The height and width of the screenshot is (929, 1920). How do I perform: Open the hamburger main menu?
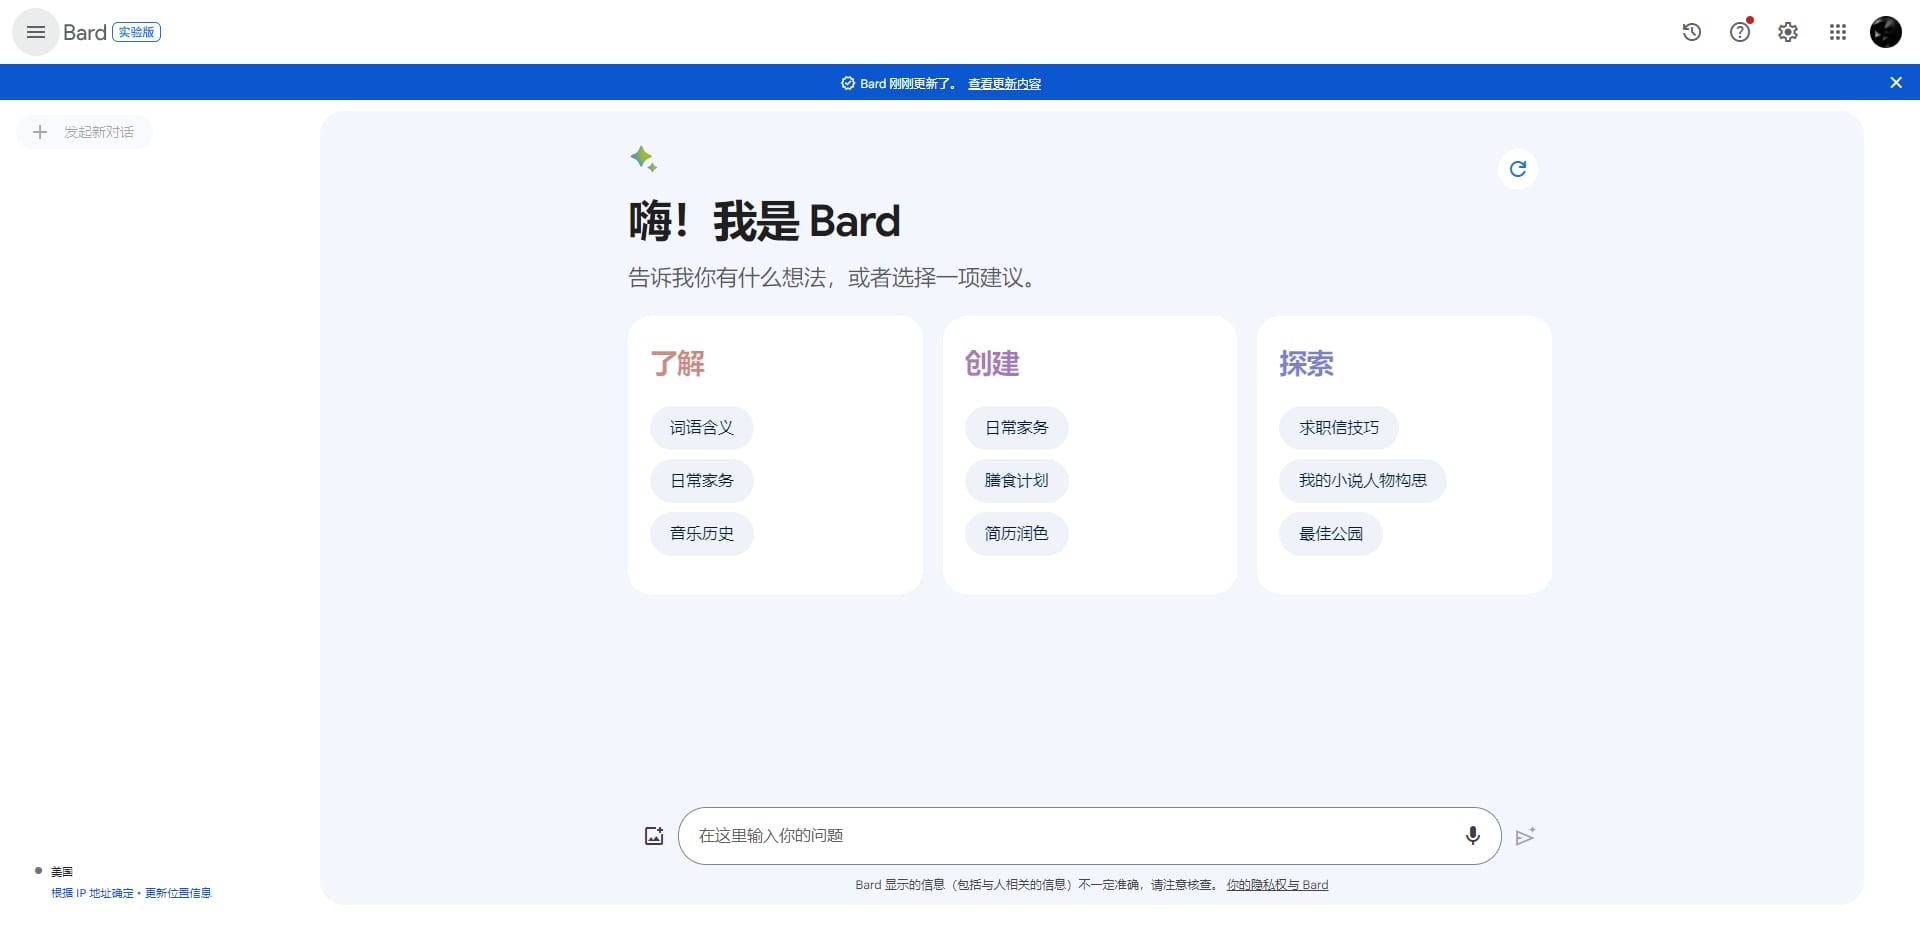[x=36, y=32]
